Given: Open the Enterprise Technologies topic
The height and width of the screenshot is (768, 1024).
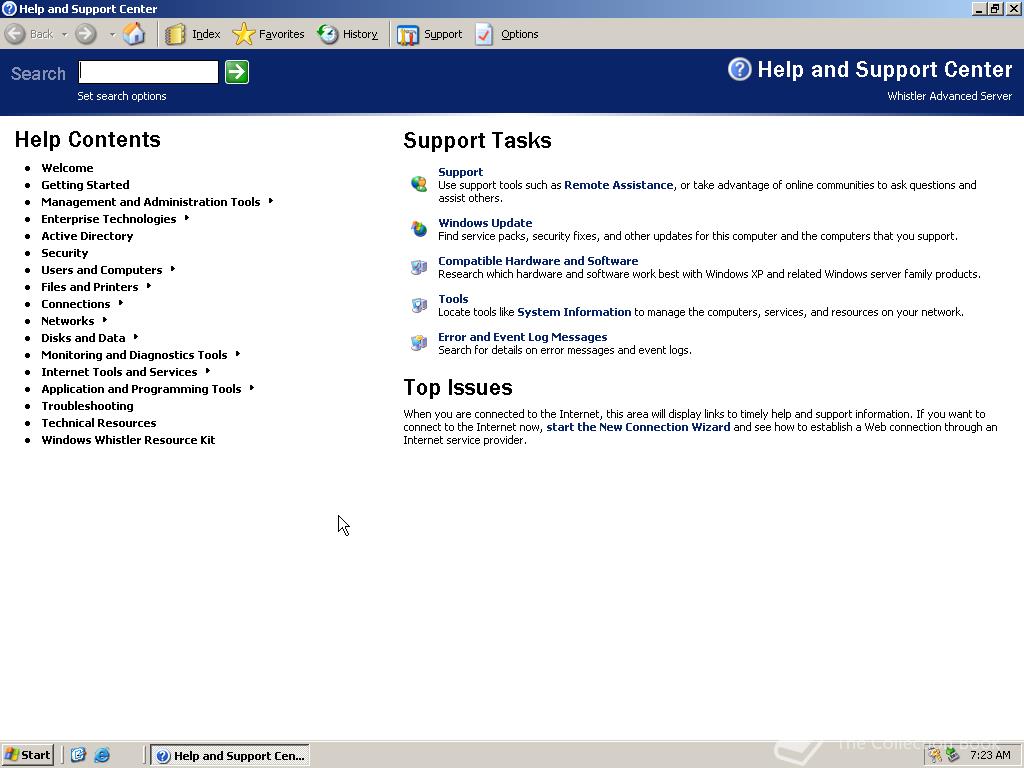Looking at the screenshot, I should point(108,219).
